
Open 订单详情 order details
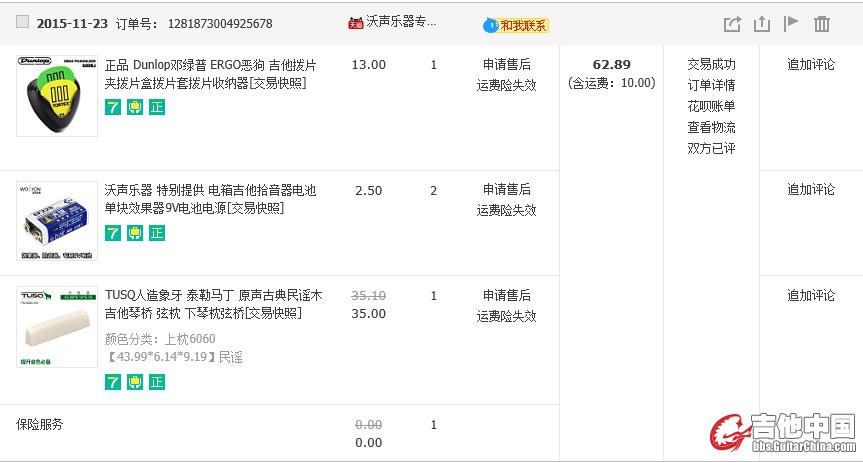pyautogui.click(x=710, y=85)
